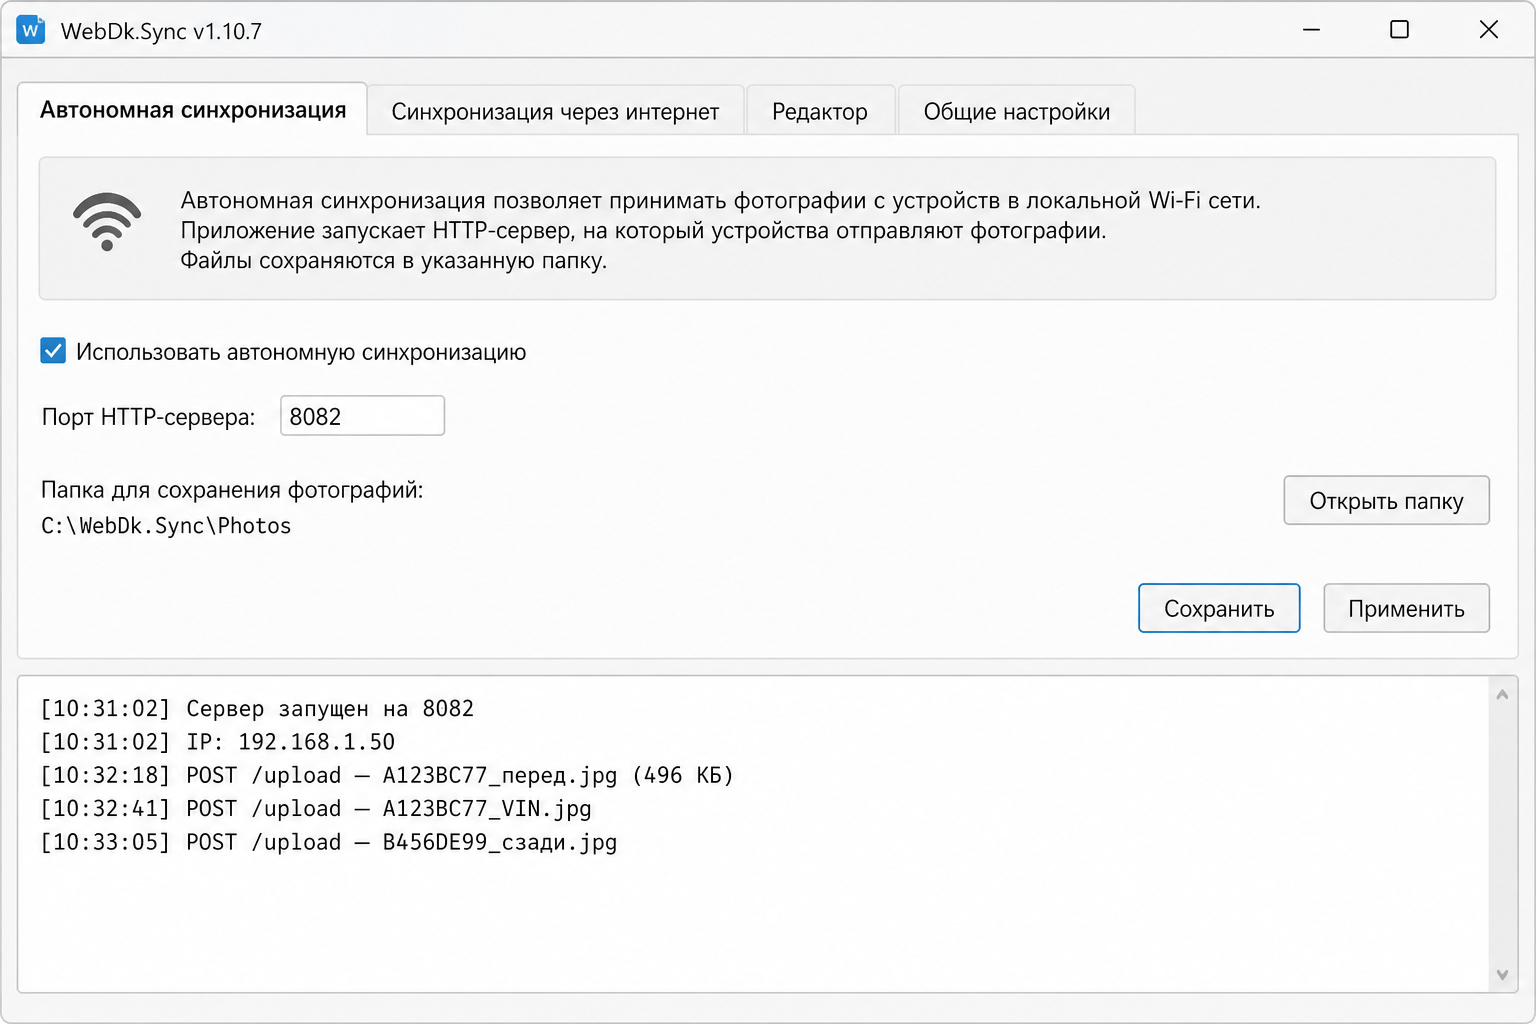Click the log scrollbar up arrow
This screenshot has width=1536, height=1024.
1502,694
